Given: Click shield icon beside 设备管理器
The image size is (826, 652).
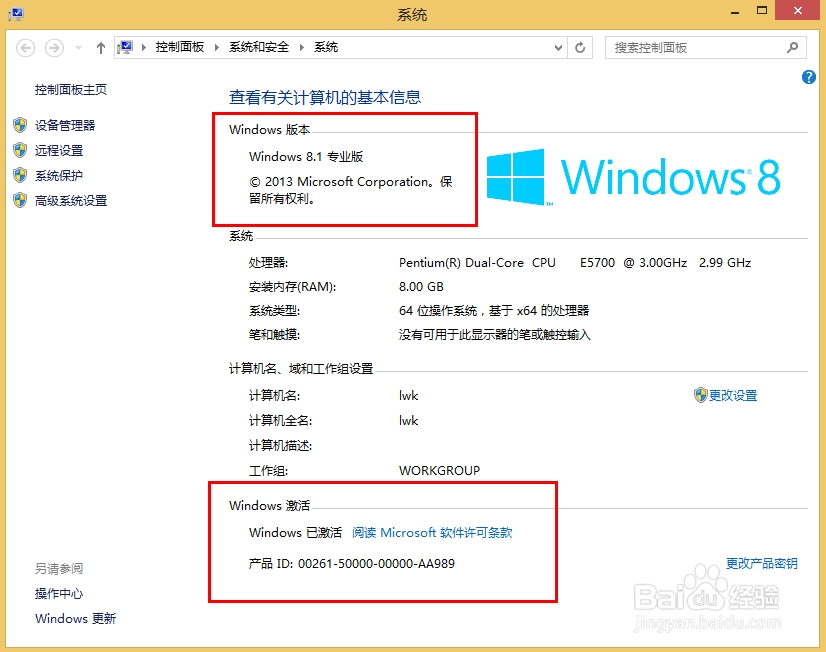Looking at the screenshot, I should (20, 125).
